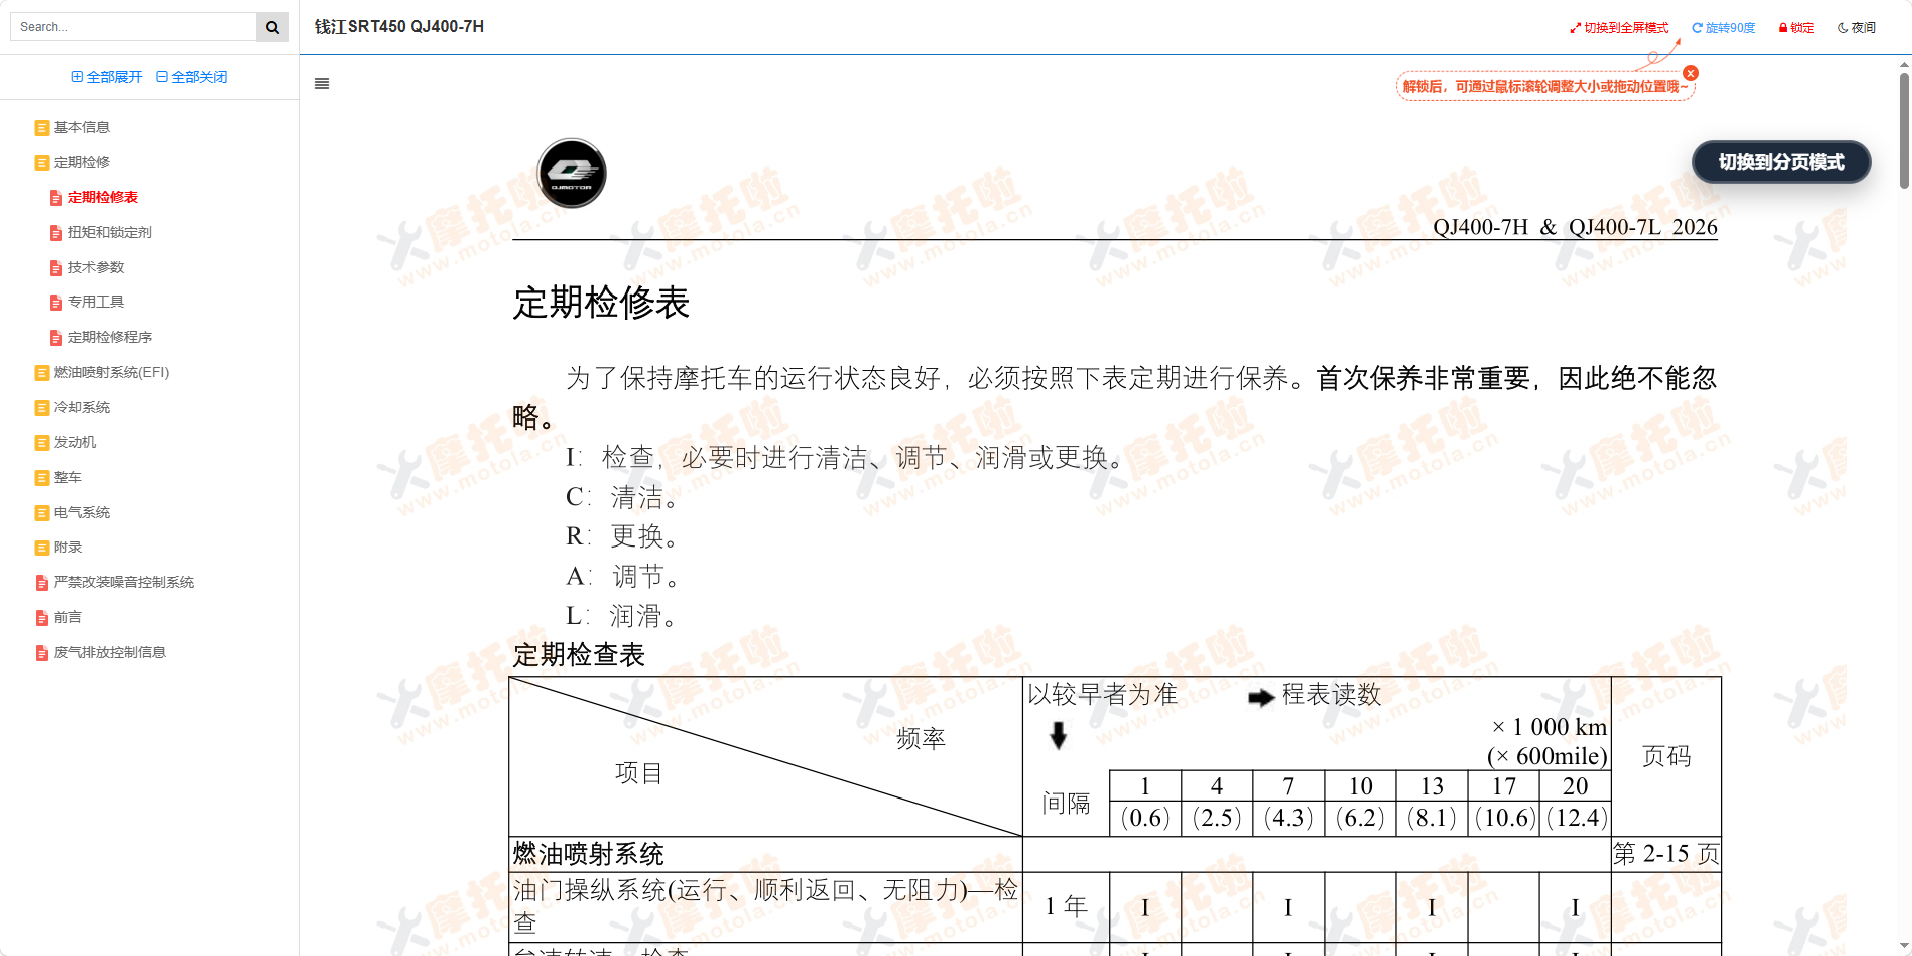Viewport: 1912px width, 956px height.
Task: Rotate the page with 旋转90度
Action: [1724, 28]
